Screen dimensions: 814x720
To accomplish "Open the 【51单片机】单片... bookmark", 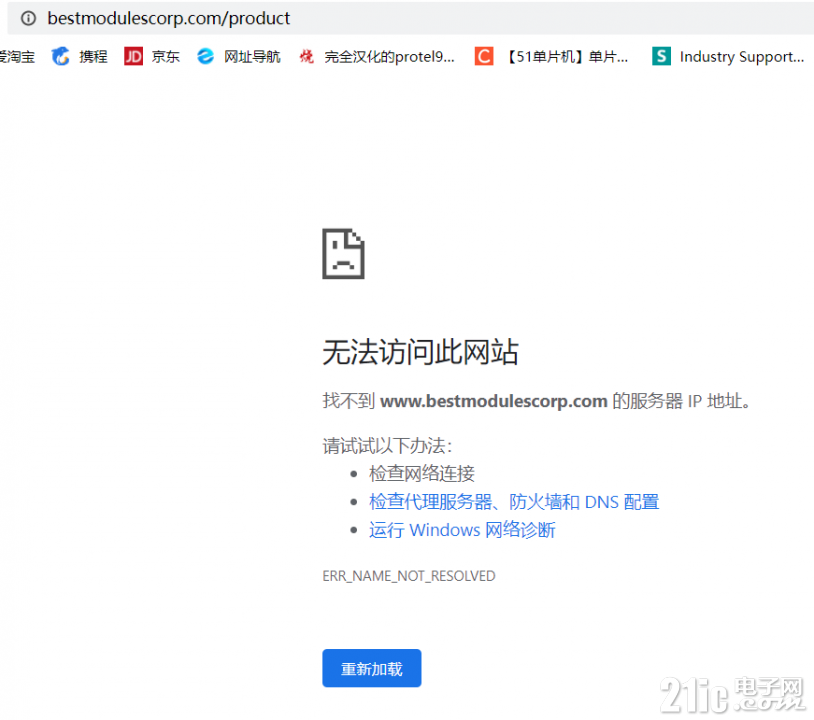I will click(x=566, y=57).
